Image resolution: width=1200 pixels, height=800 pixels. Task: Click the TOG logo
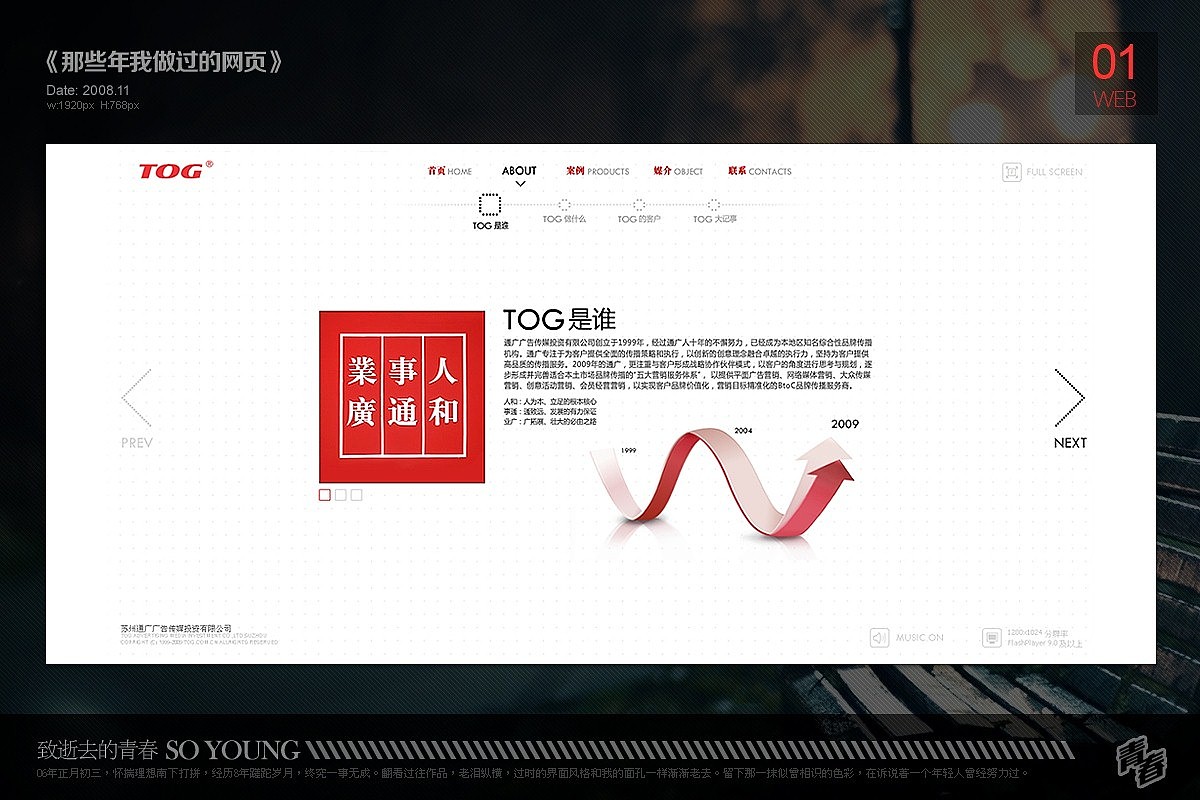point(175,170)
